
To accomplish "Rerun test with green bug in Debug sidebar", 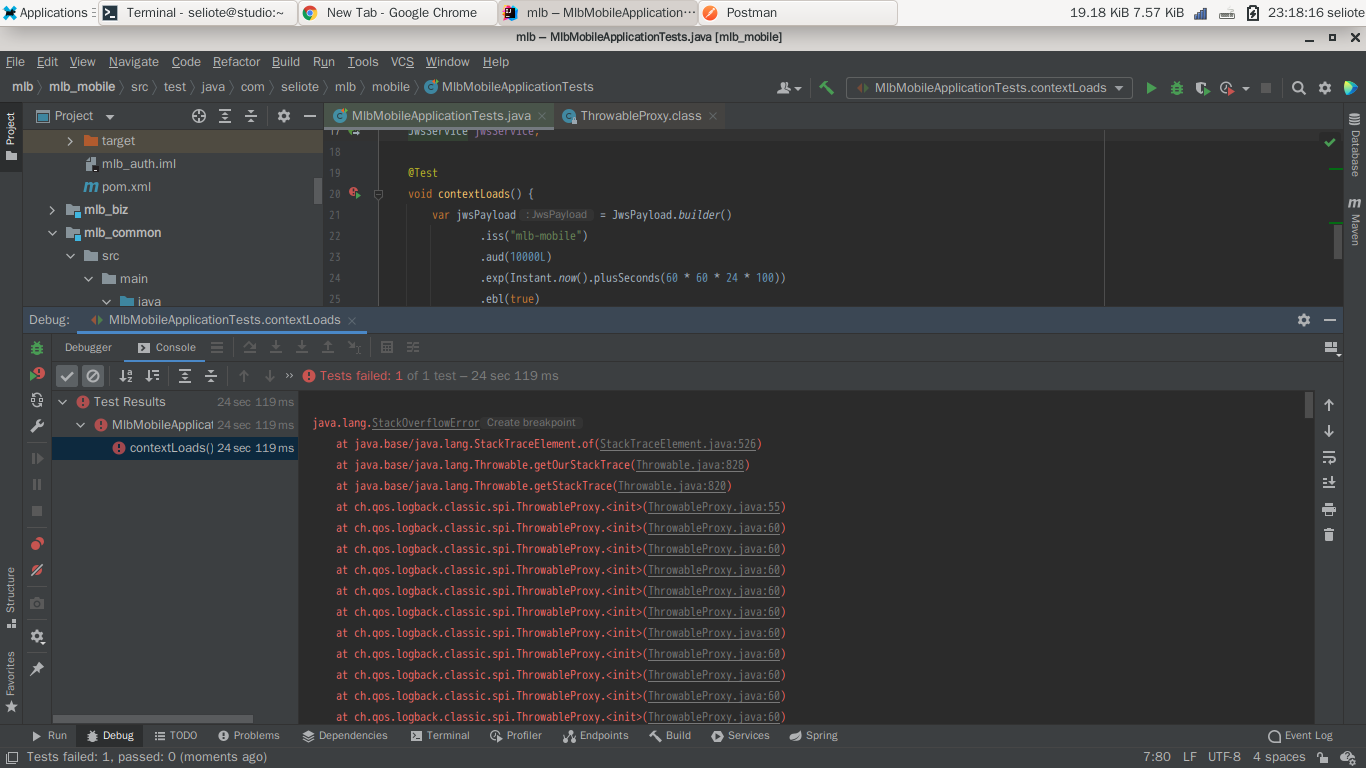I will [x=37, y=348].
